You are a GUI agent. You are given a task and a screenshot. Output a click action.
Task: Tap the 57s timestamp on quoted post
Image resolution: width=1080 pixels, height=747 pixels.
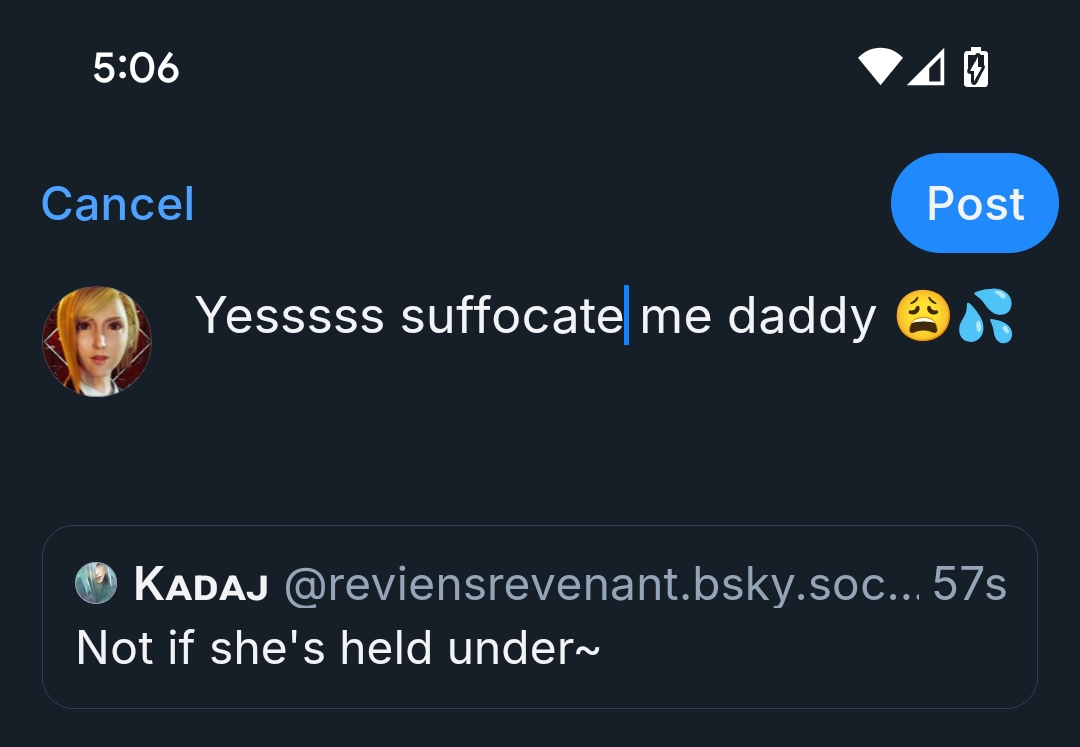pos(969,585)
